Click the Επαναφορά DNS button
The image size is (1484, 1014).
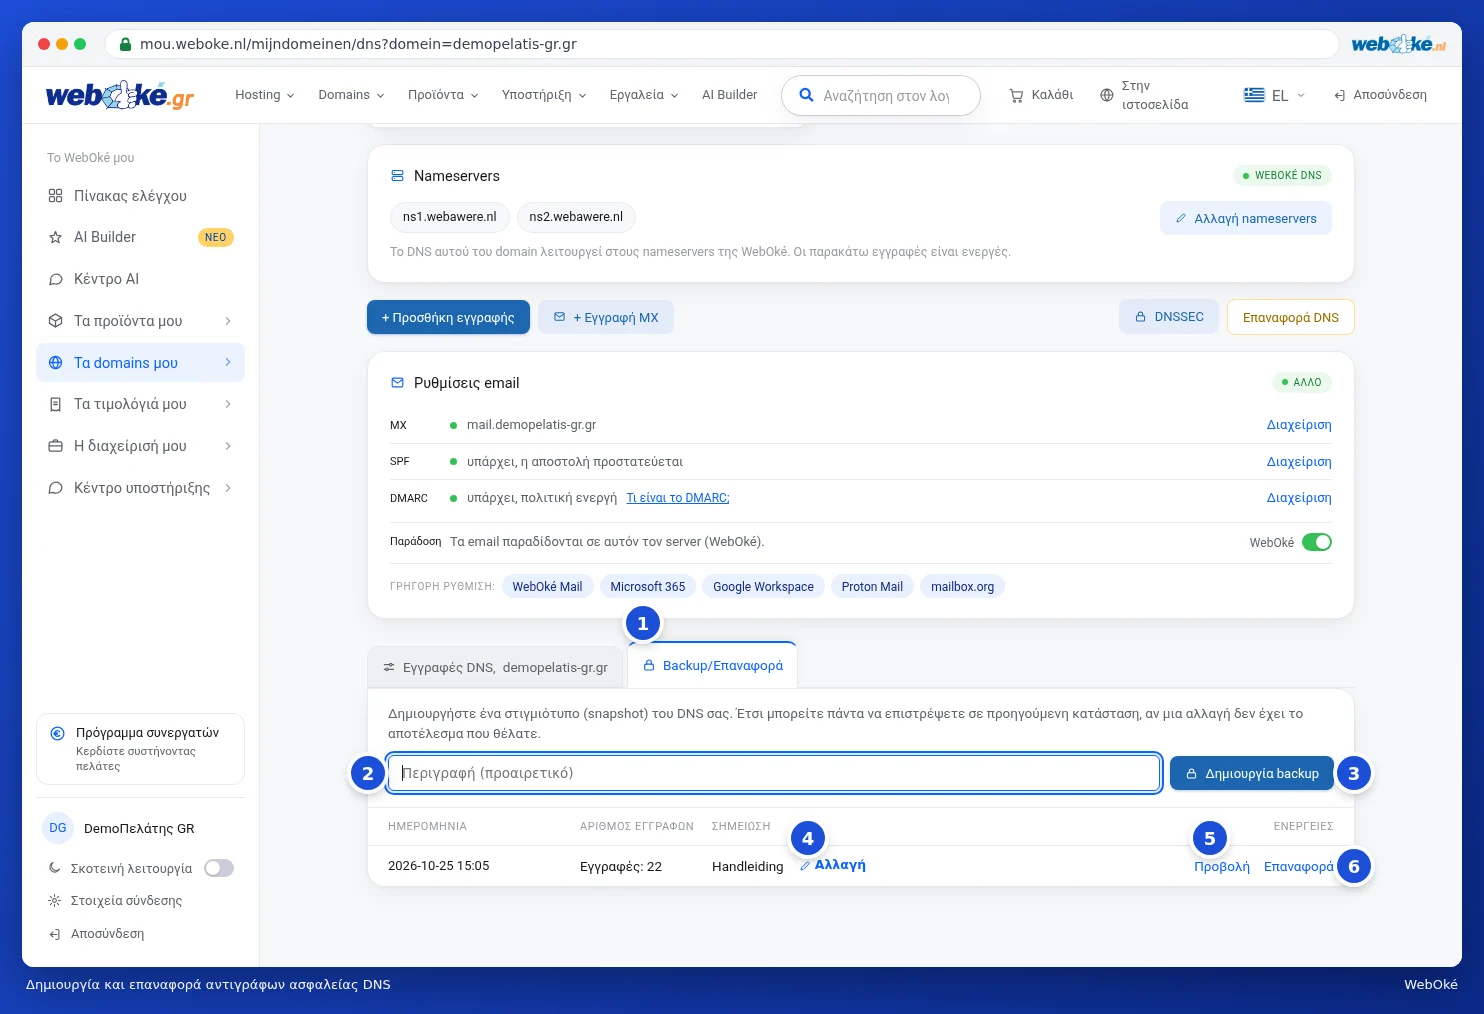coord(1291,317)
